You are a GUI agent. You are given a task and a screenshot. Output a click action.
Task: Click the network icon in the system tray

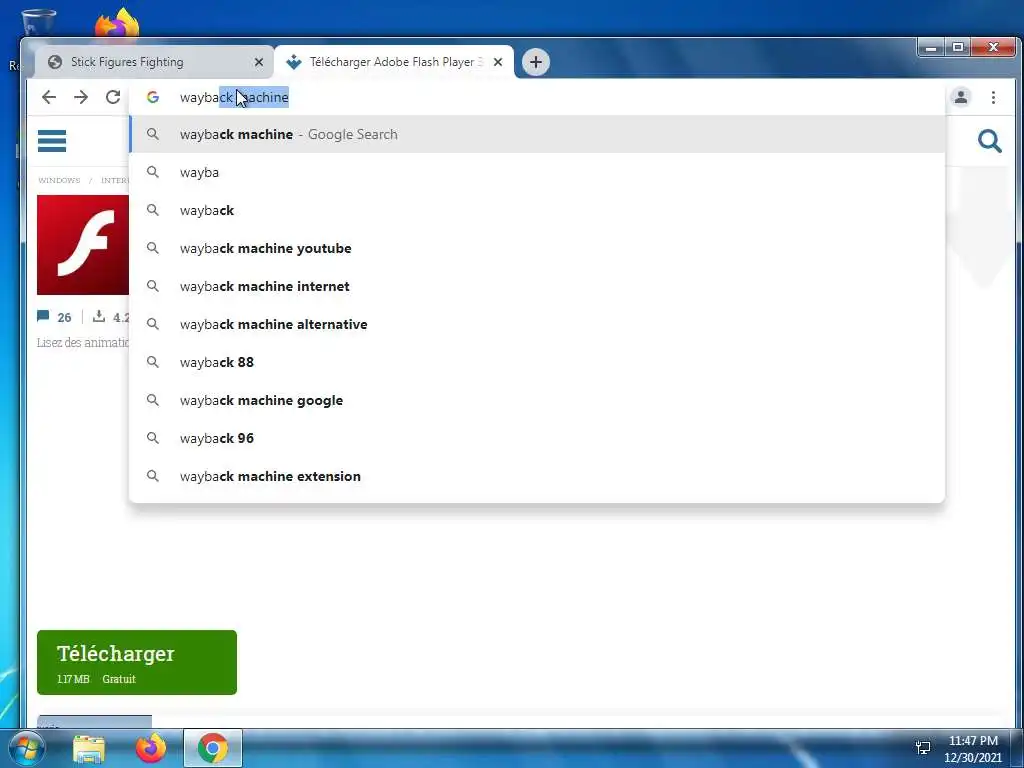(x=923, y=748)
